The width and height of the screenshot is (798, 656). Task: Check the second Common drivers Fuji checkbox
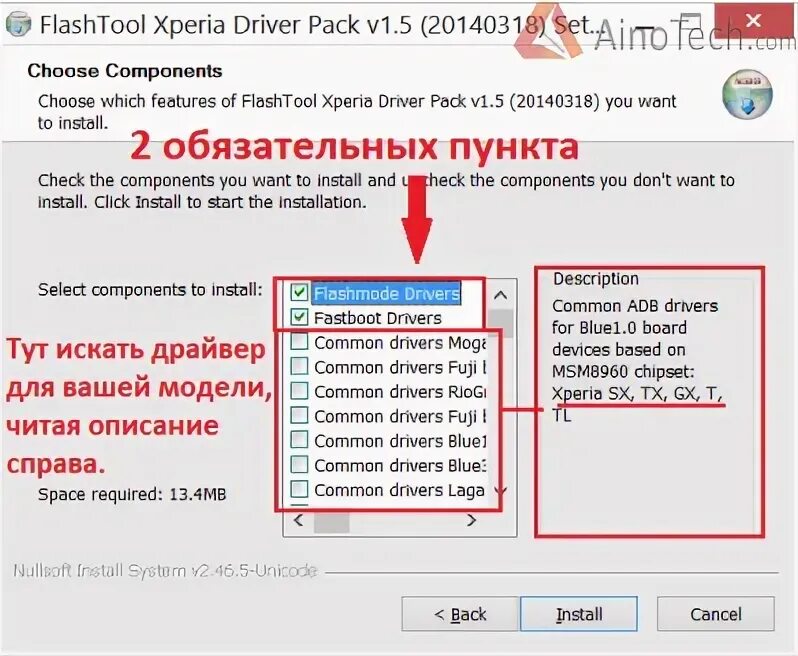pos(299,415)
